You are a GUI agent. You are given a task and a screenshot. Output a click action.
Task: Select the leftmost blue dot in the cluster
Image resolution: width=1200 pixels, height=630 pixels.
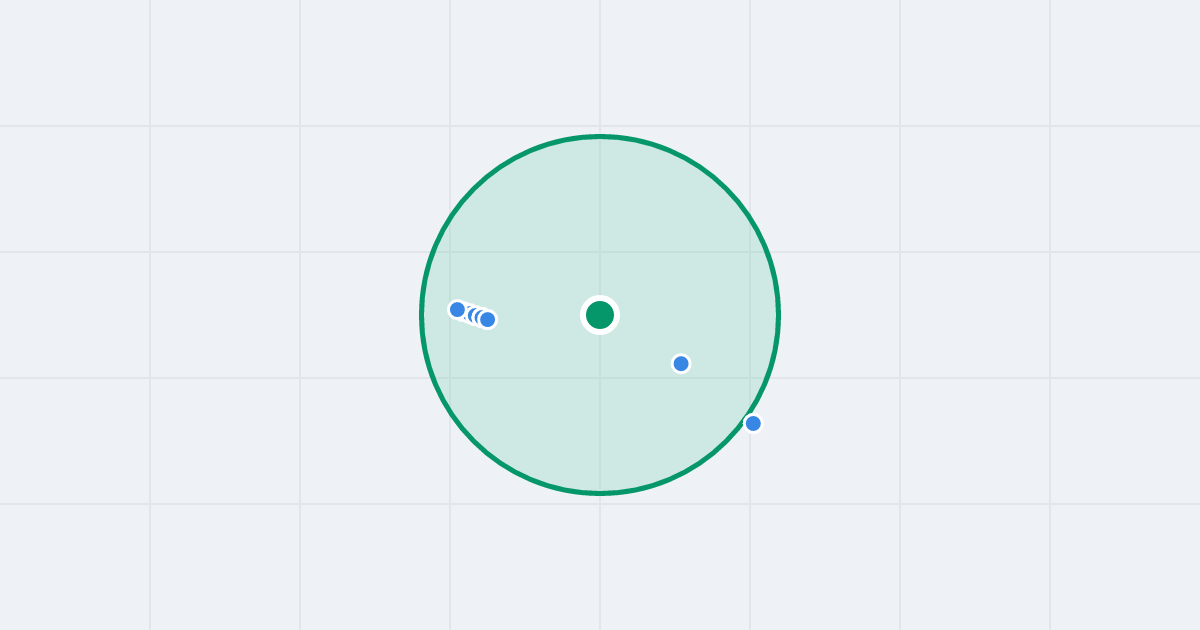pyautogui.click(x=457, y=310)
